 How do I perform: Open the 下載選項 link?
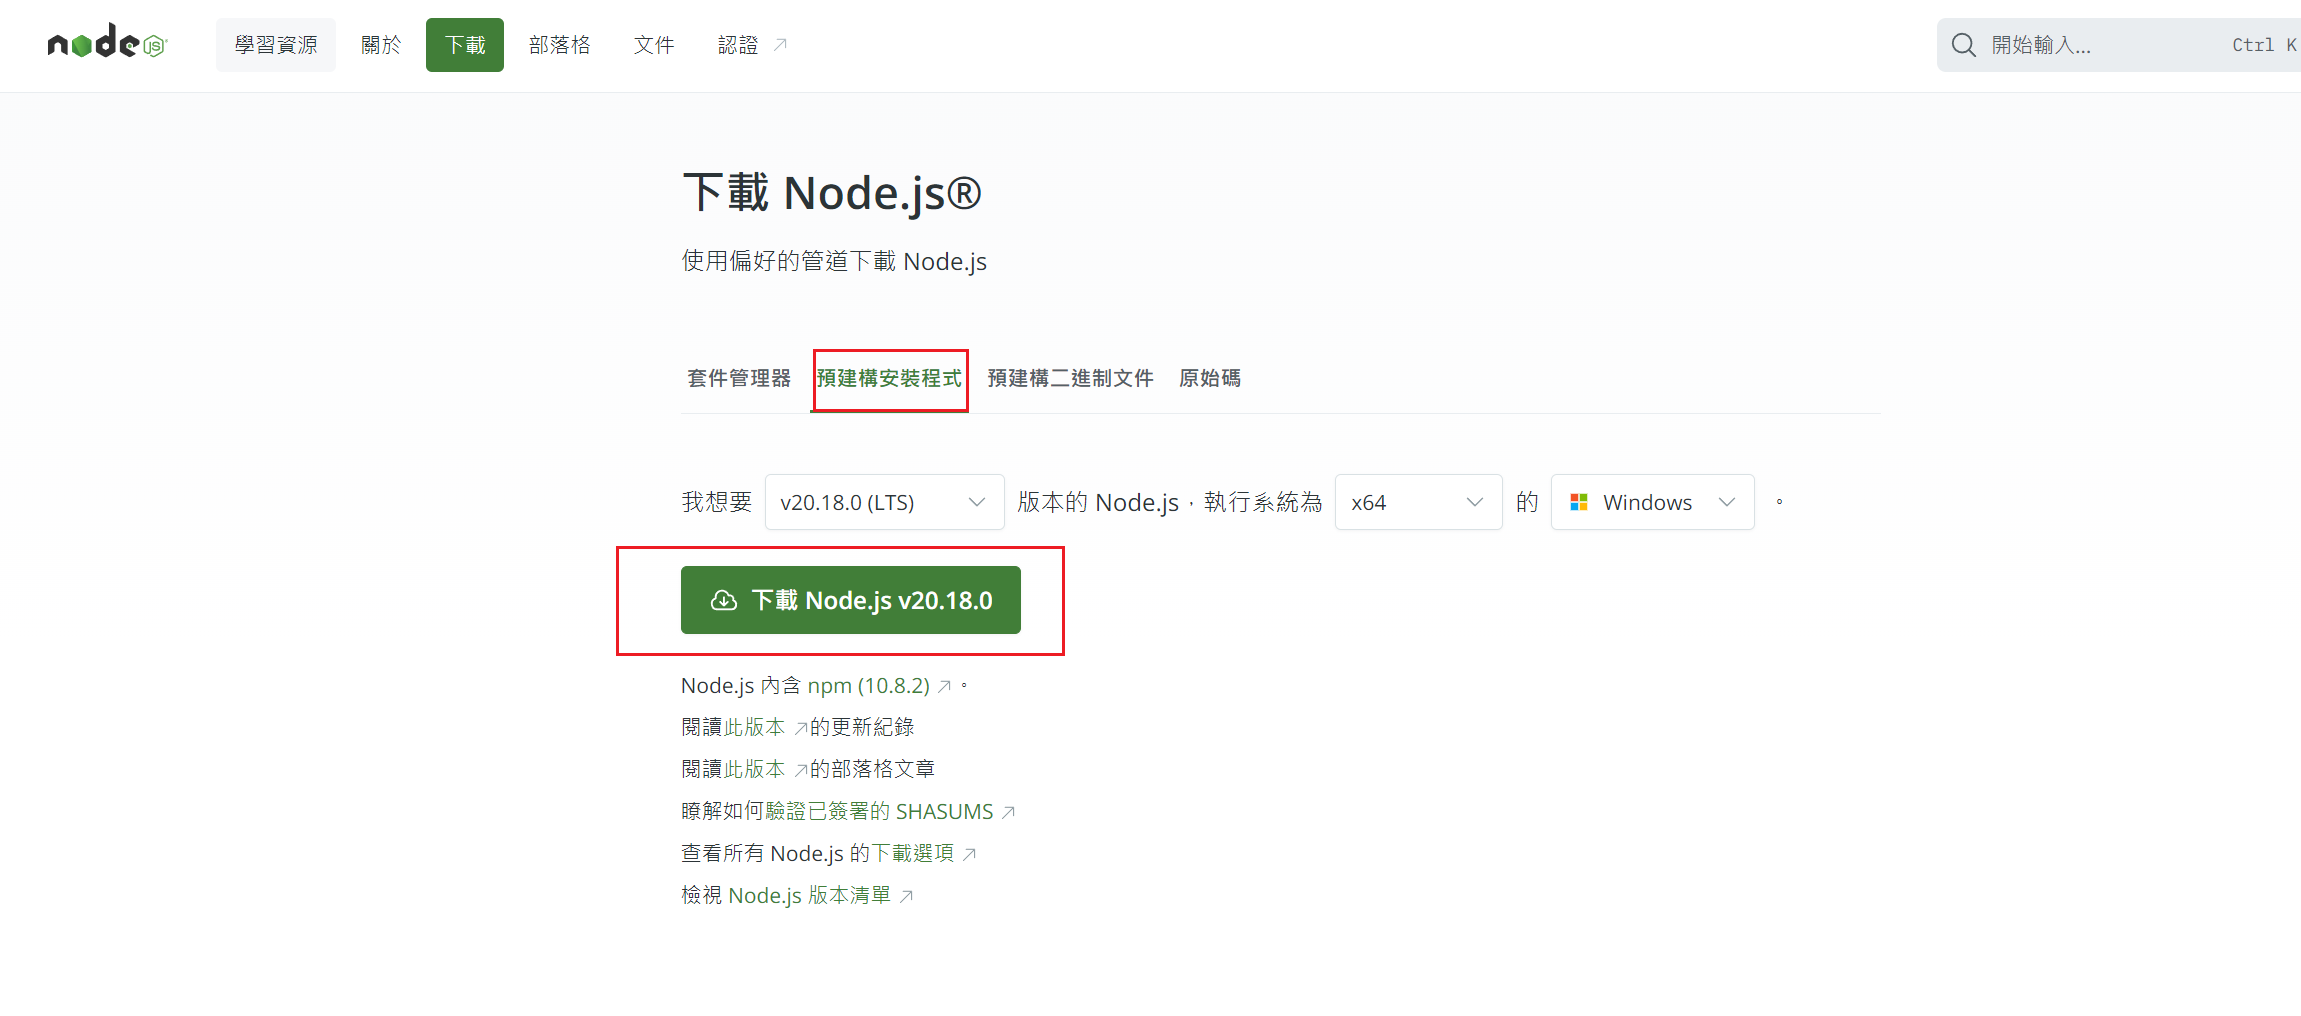[914, 854]
